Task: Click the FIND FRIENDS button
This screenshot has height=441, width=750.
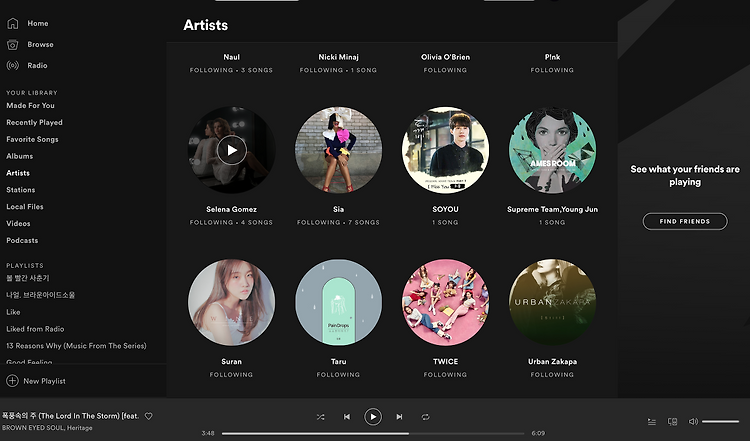Action: 685,221
